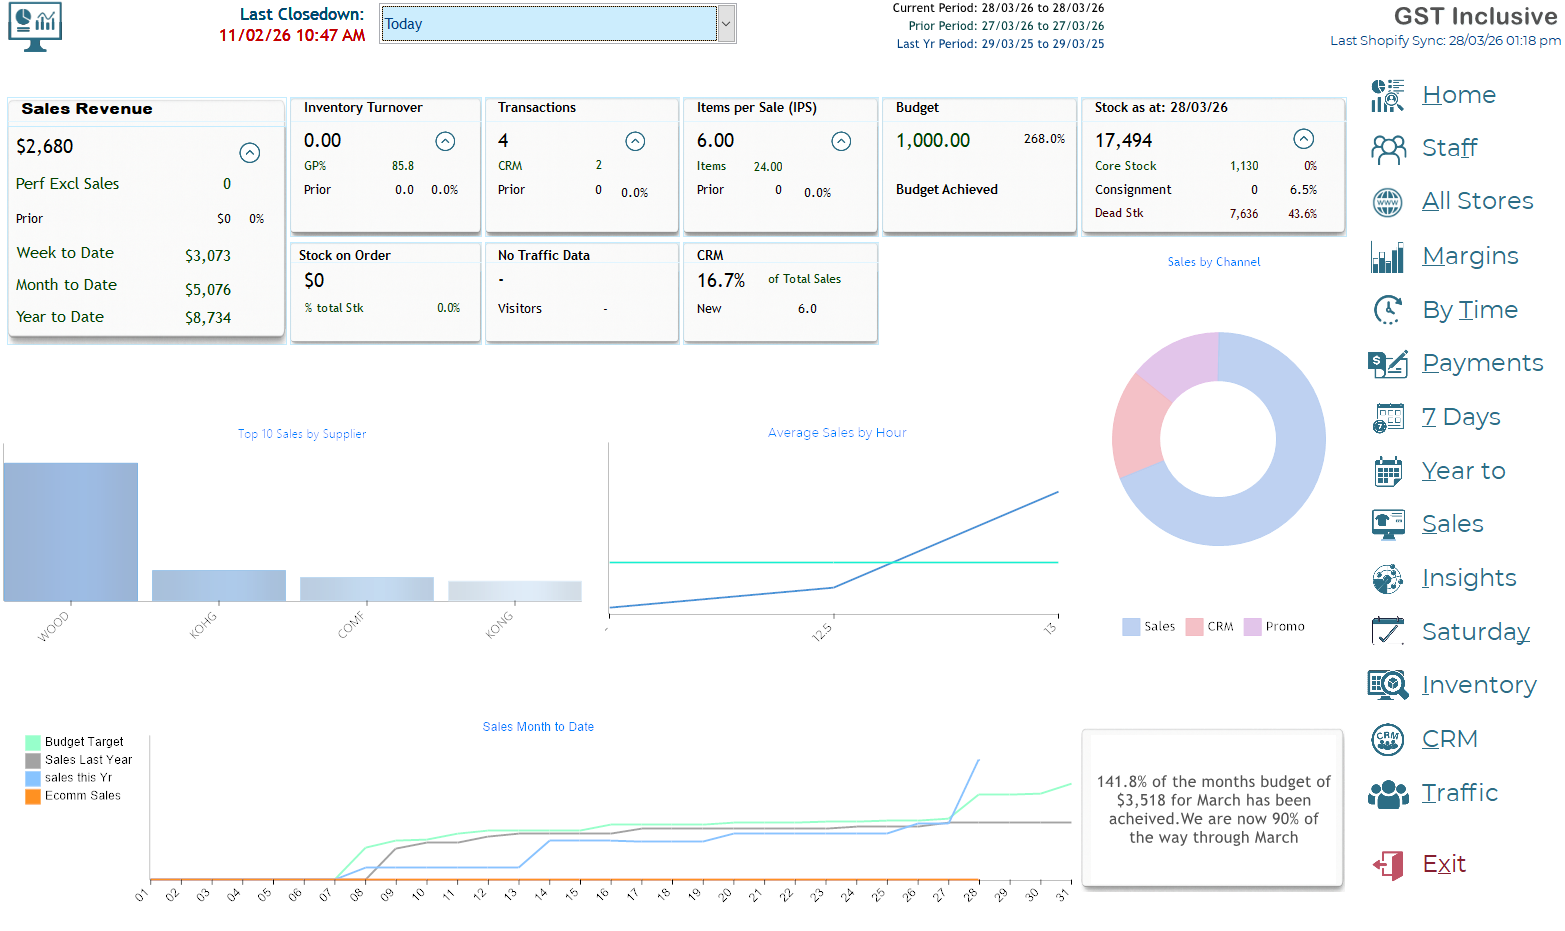The image size is (1565, 931).
Task: Select the Margins bar chart icon
Action: tap(1387, 257)
